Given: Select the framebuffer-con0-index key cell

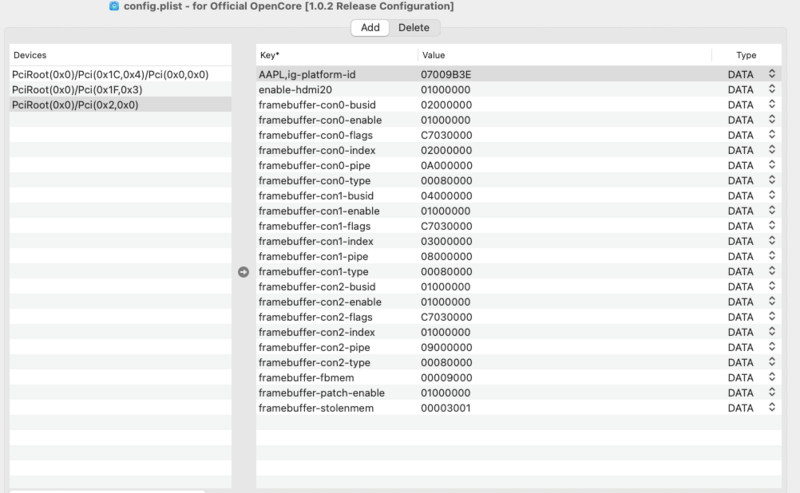Looking at the screenshot, I should (317, 151).
